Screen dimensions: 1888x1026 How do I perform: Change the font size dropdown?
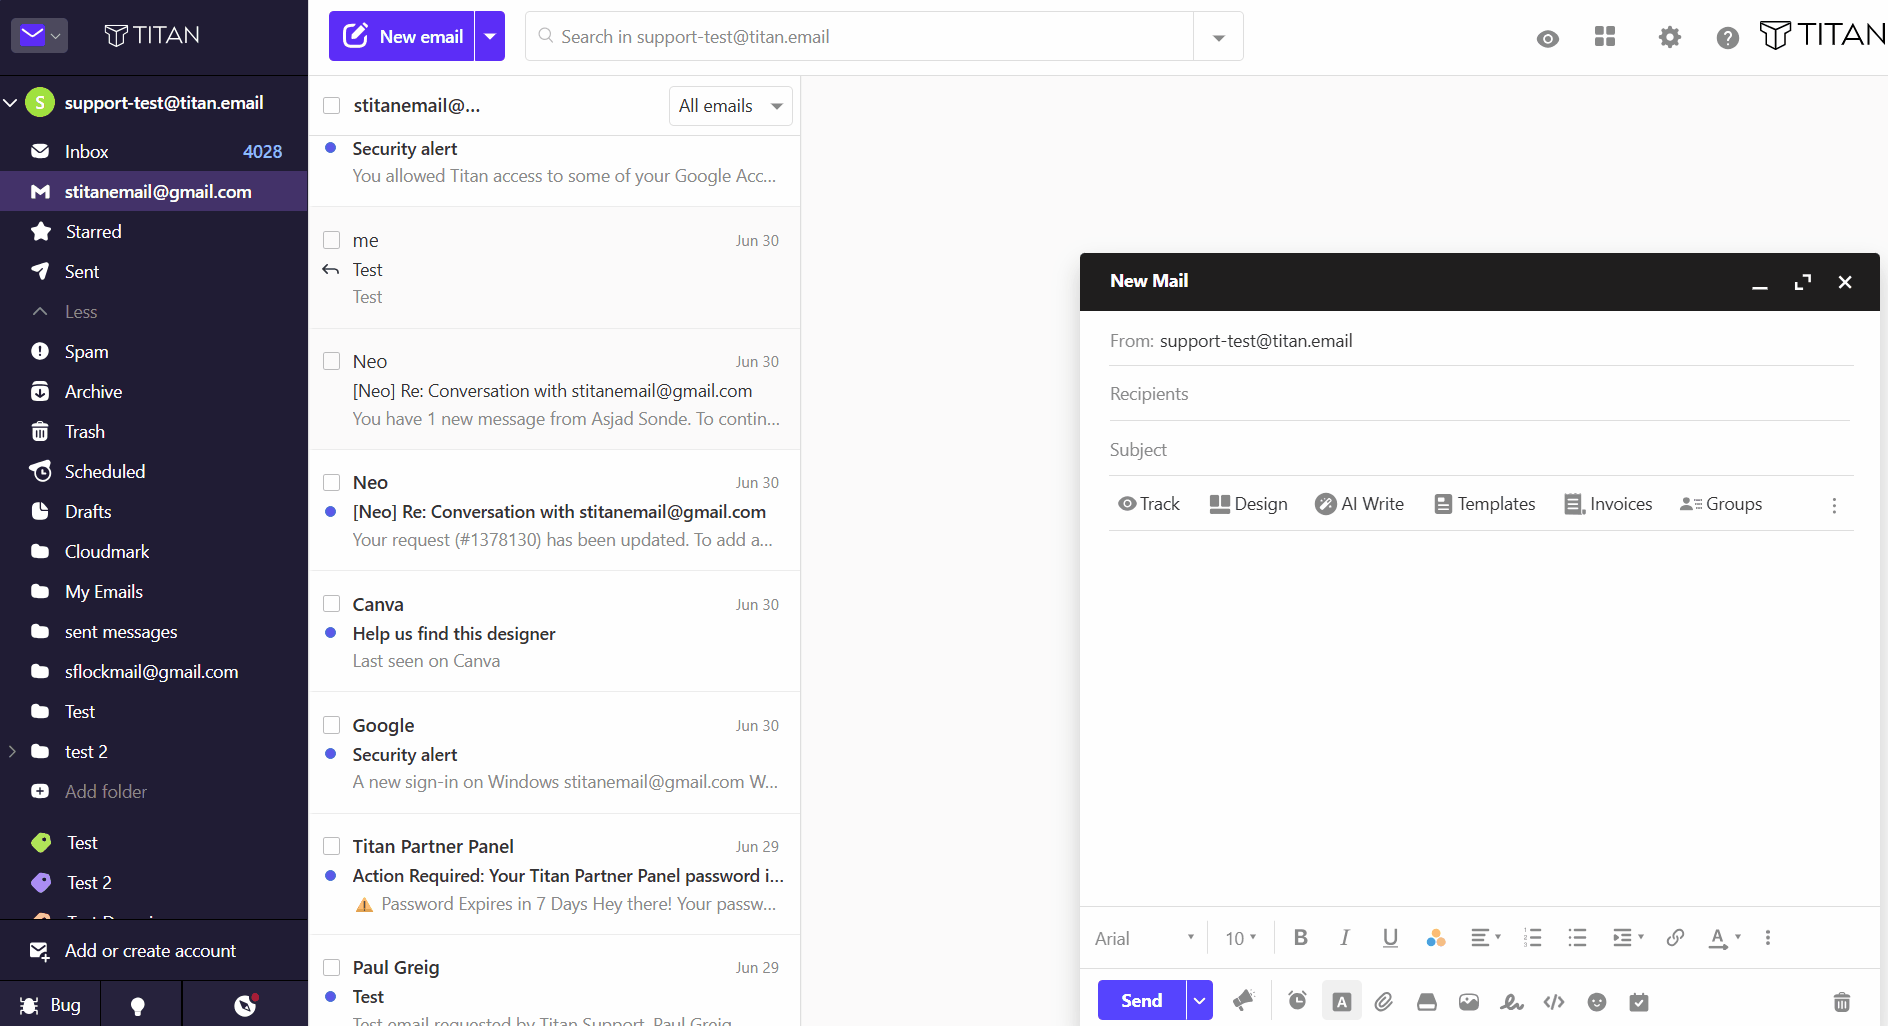1241,938
